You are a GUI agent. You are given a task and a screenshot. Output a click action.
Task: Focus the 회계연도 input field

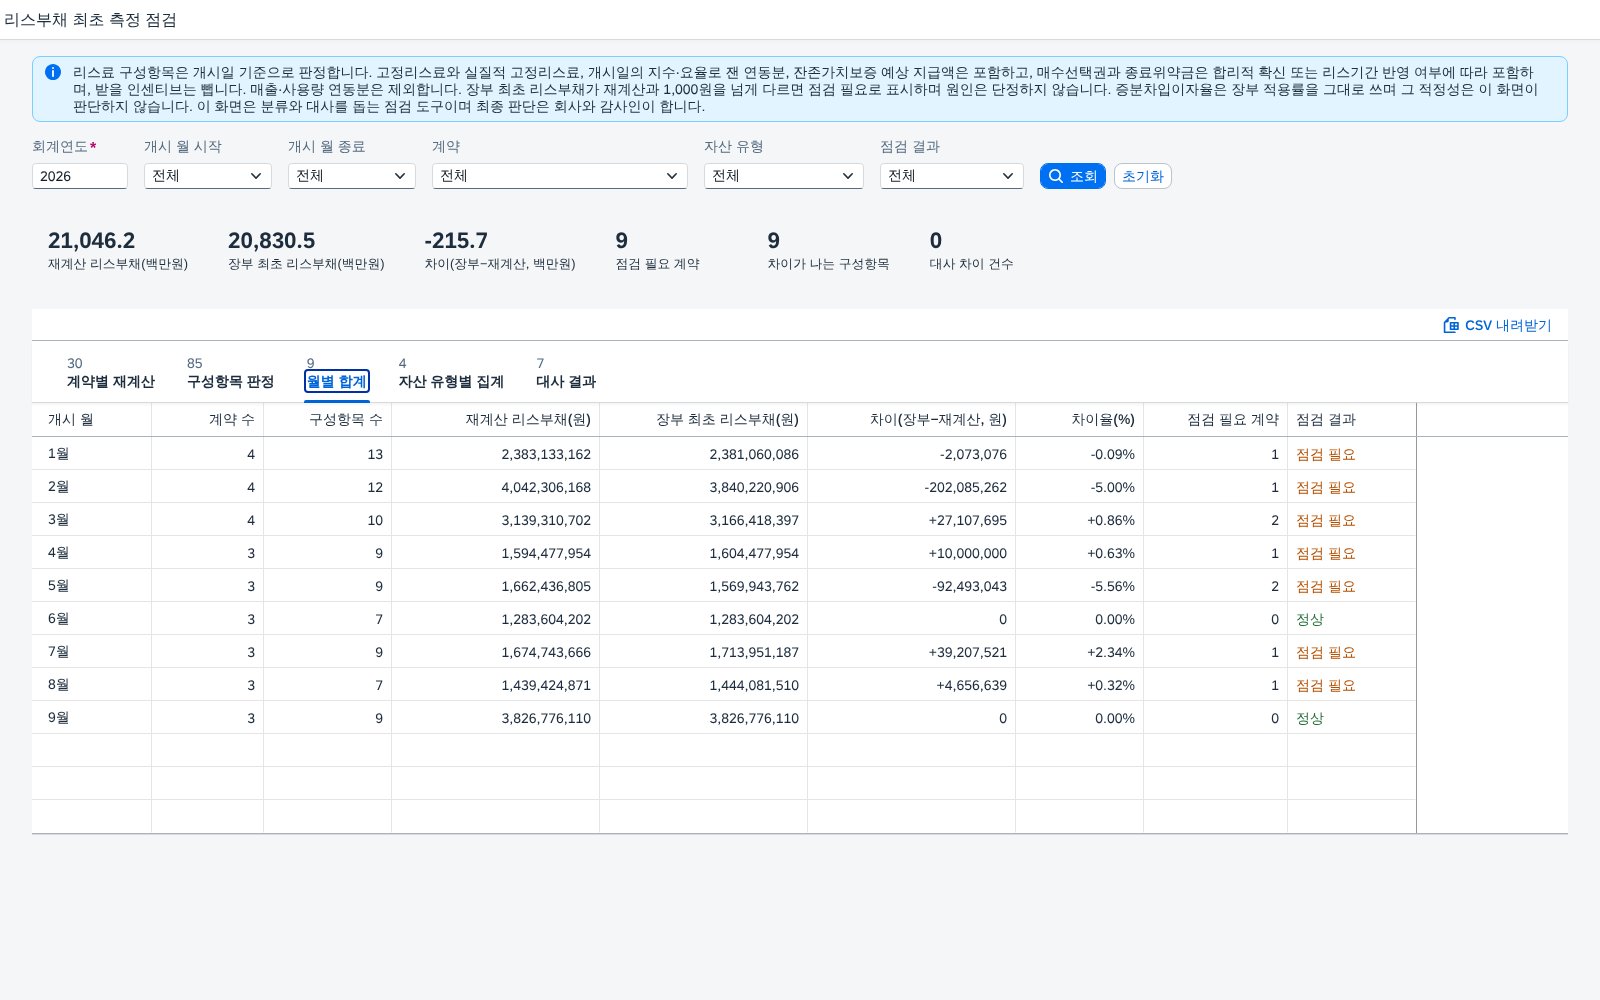pos(80,176)
